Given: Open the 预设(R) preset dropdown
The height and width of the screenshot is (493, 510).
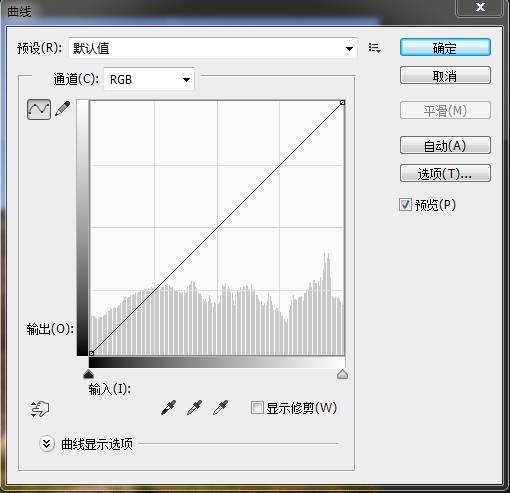Looking at the screenshot, I should tap(213, 48).
